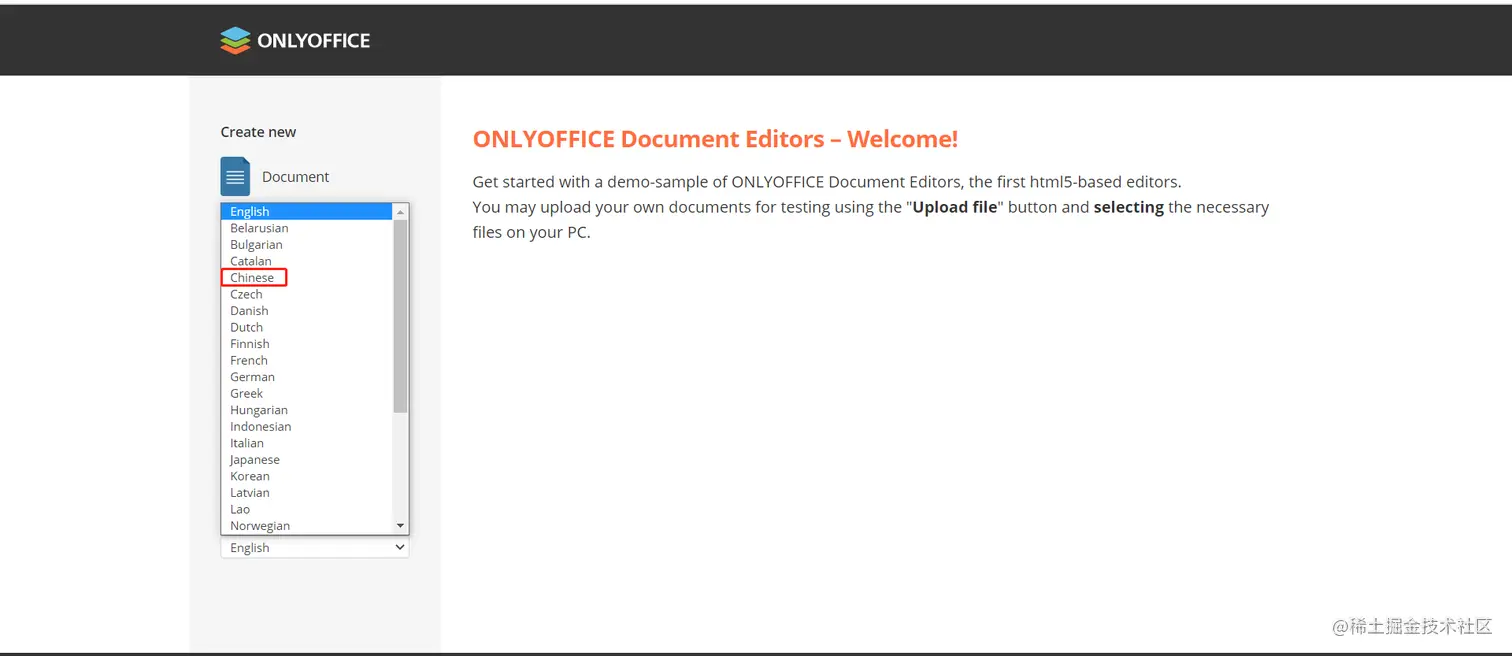The width and height of the screenshot is (1512, 656).
Task: Create a new Document via its label
Action: 295,177
